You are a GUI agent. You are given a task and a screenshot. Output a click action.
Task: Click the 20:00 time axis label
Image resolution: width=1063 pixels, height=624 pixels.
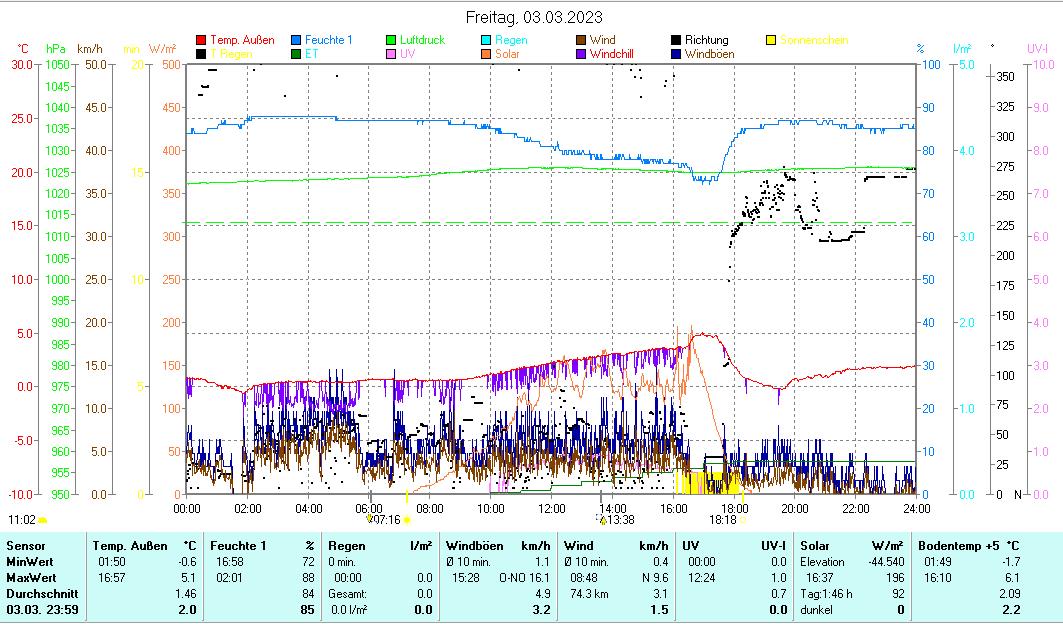795,508
